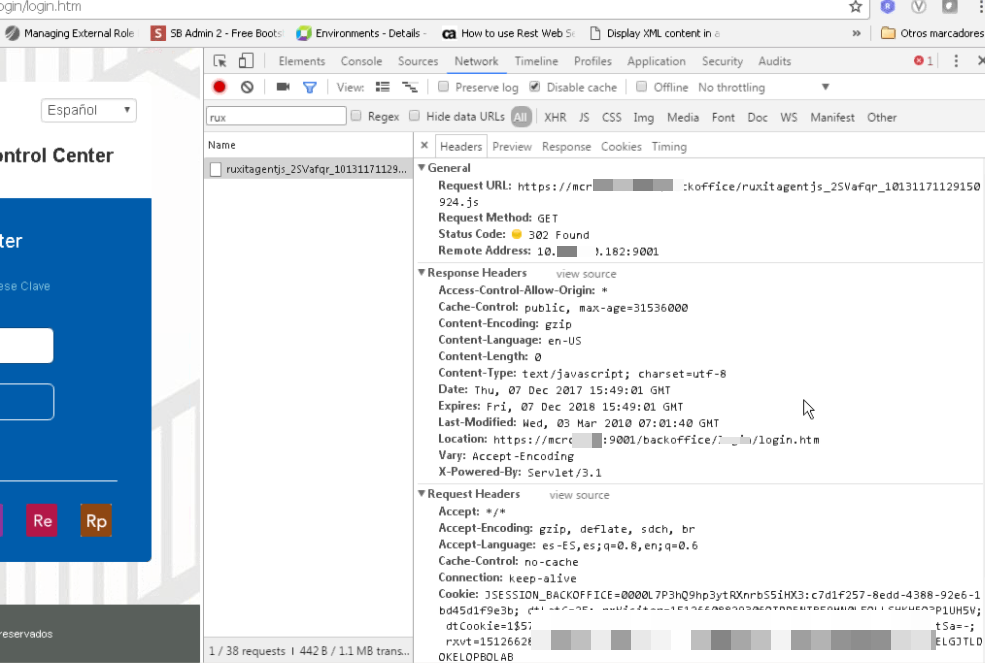Filter requests by XHR type
985x663 pixels.
(555, 117)
